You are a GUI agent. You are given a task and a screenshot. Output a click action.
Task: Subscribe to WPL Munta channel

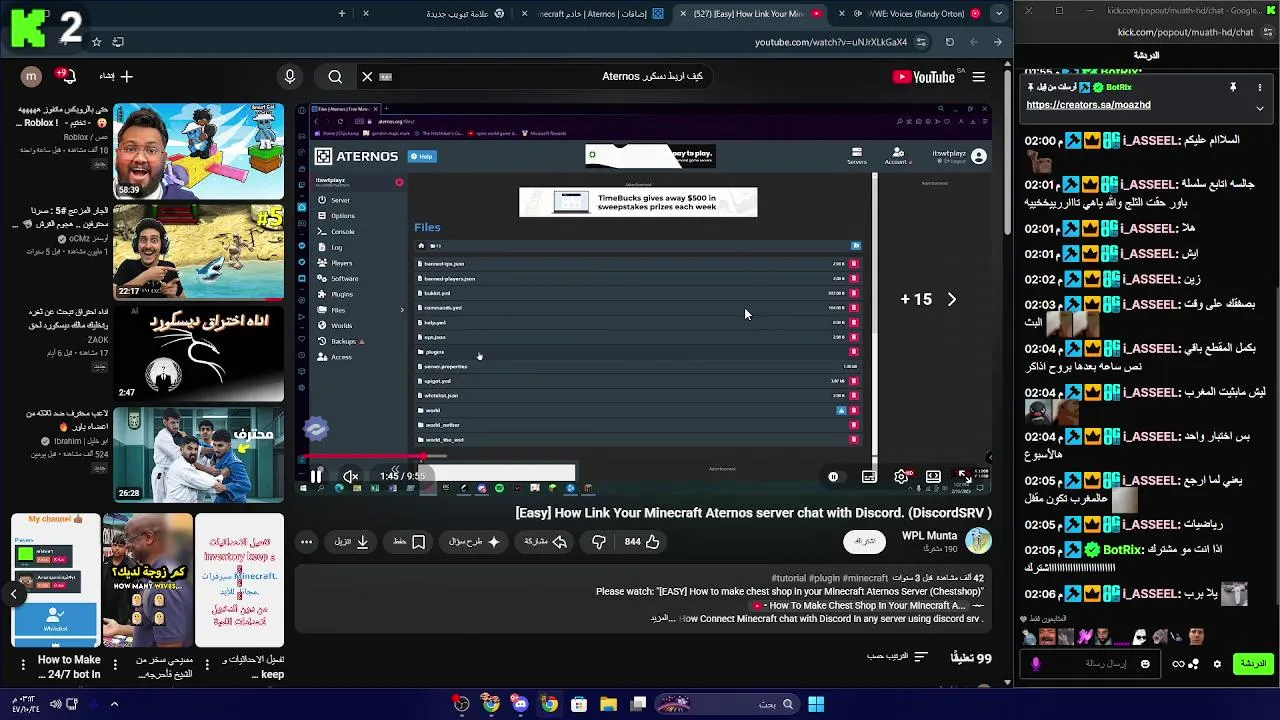click(x=865, y=541)
